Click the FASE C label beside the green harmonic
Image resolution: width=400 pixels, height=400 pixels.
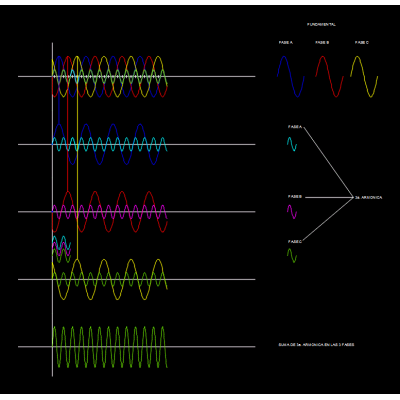click(295, 242)
